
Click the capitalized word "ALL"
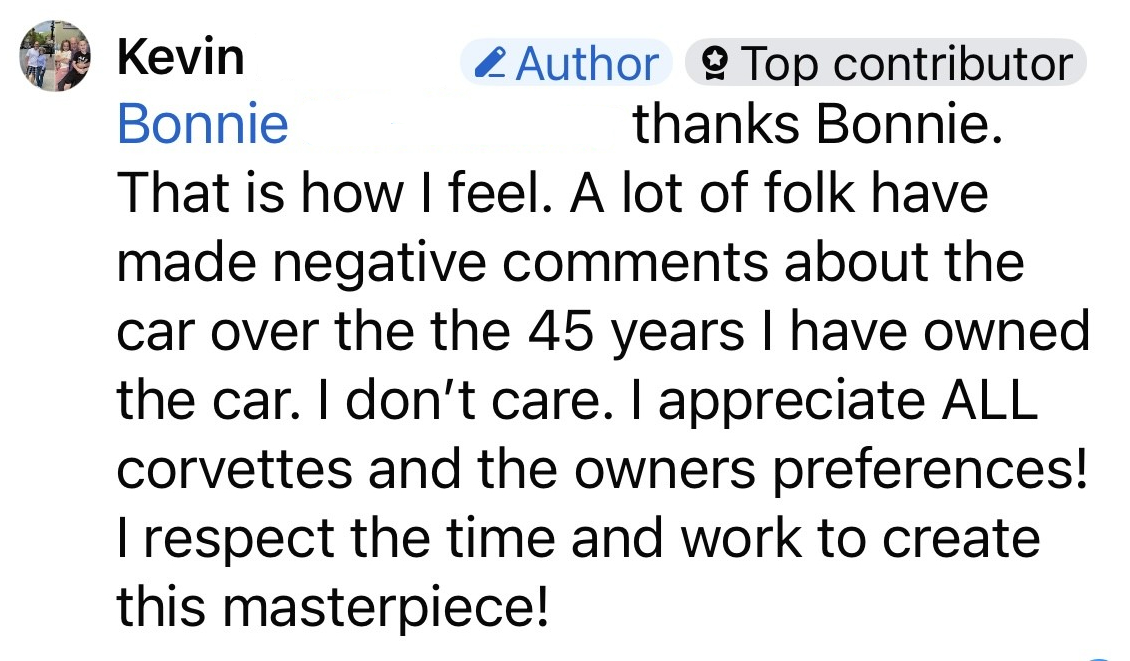coord(990,399)
